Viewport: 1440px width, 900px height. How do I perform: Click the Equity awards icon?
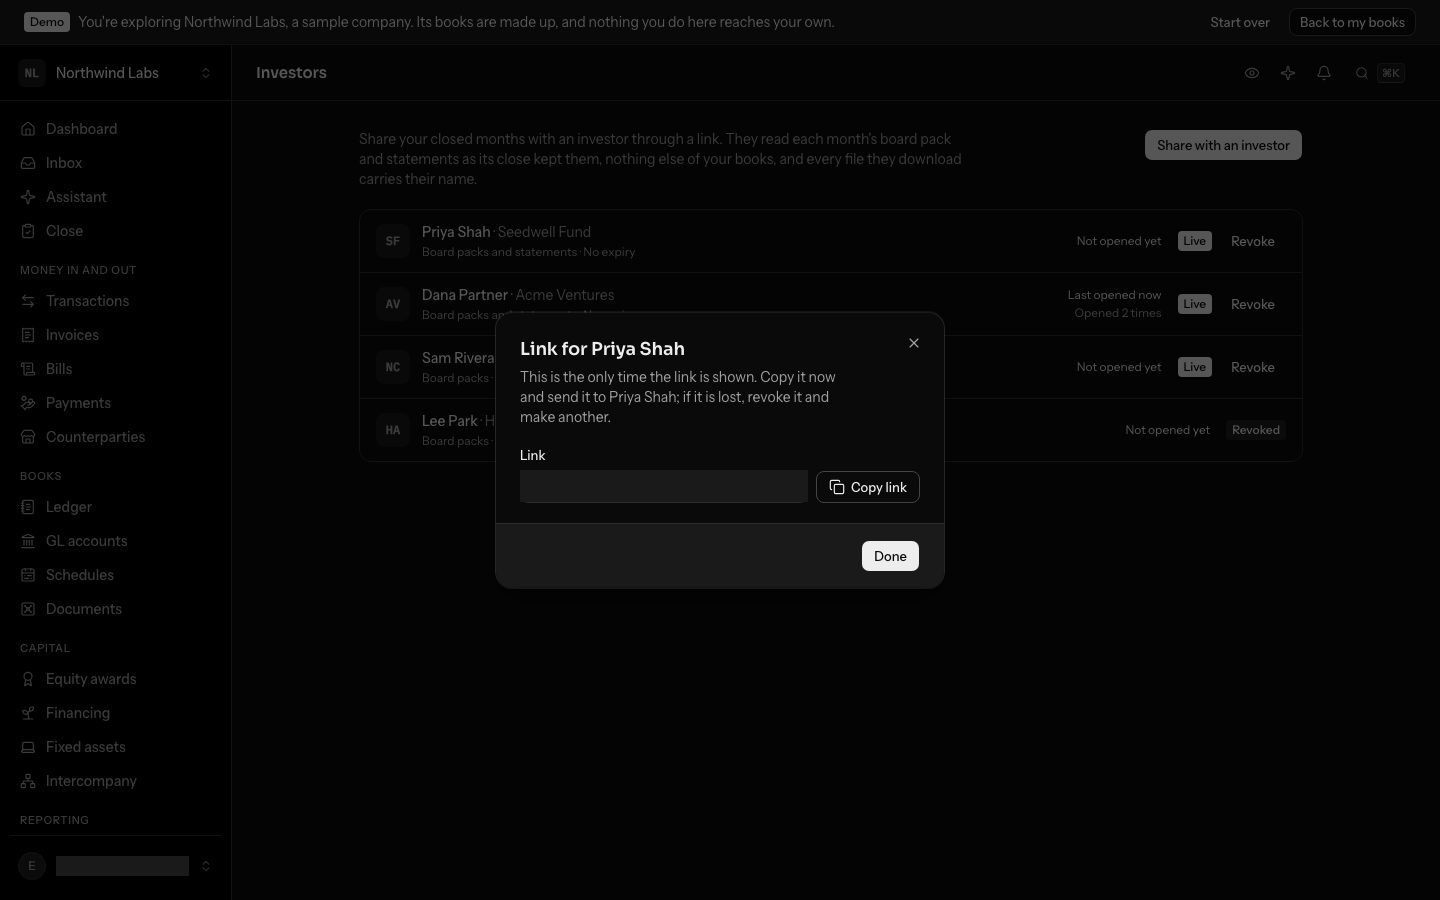pos(28,679)
